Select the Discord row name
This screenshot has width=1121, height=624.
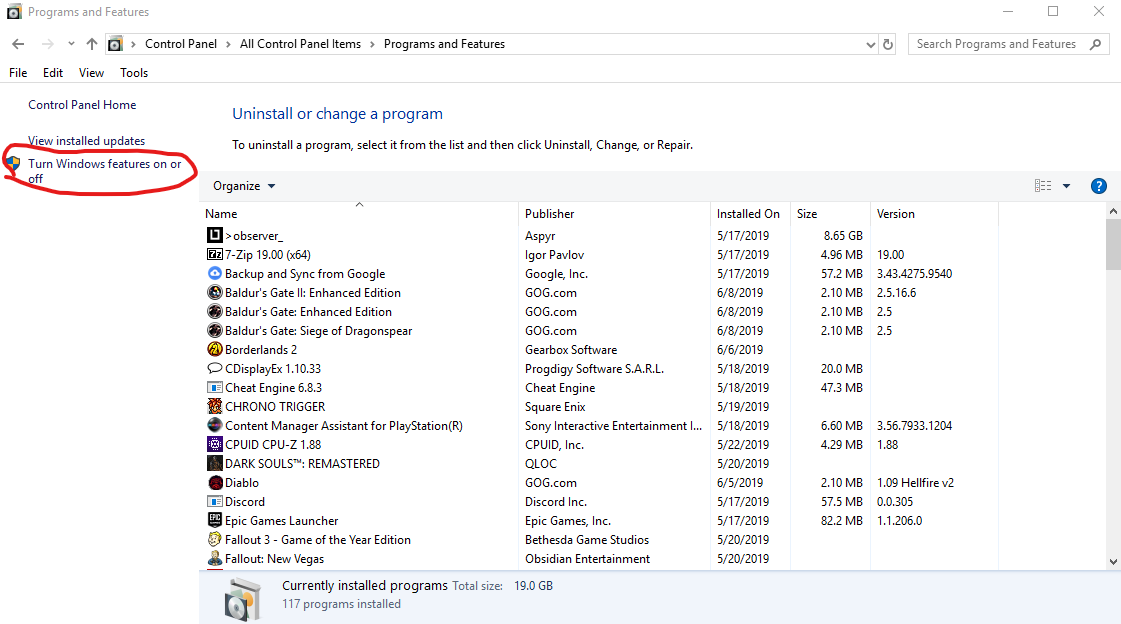click(245, 502)
